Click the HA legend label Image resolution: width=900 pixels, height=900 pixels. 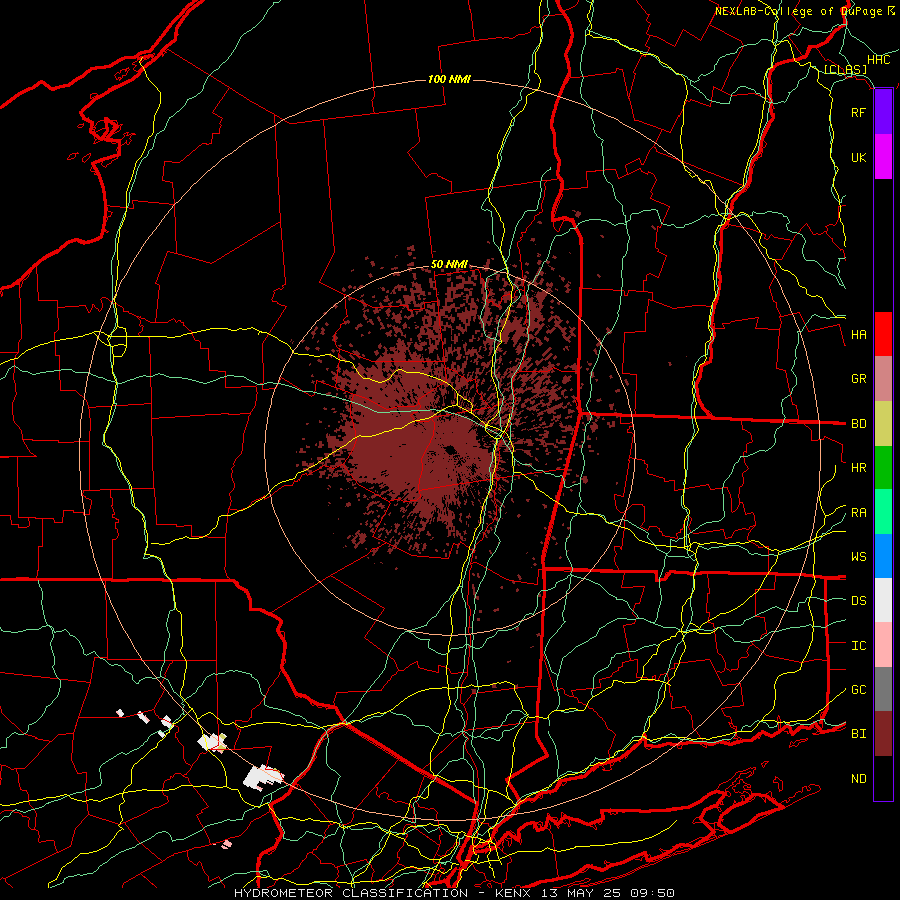coord(858,335)
